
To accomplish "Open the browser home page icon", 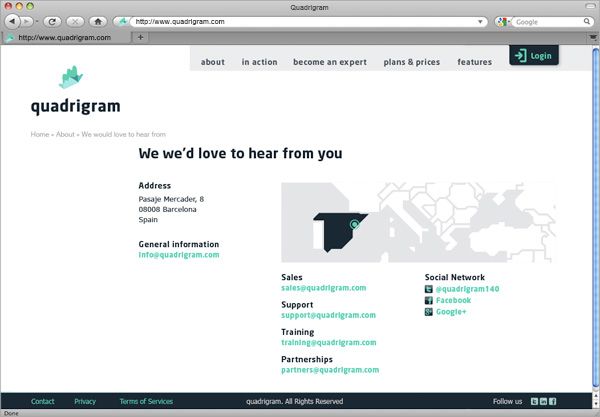I will tap(98, 21).
